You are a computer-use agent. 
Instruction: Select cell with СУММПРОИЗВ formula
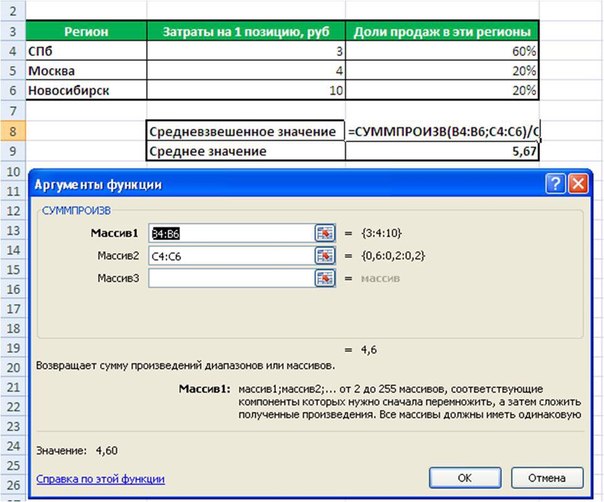pyautogui.click(x=443, y=132)
